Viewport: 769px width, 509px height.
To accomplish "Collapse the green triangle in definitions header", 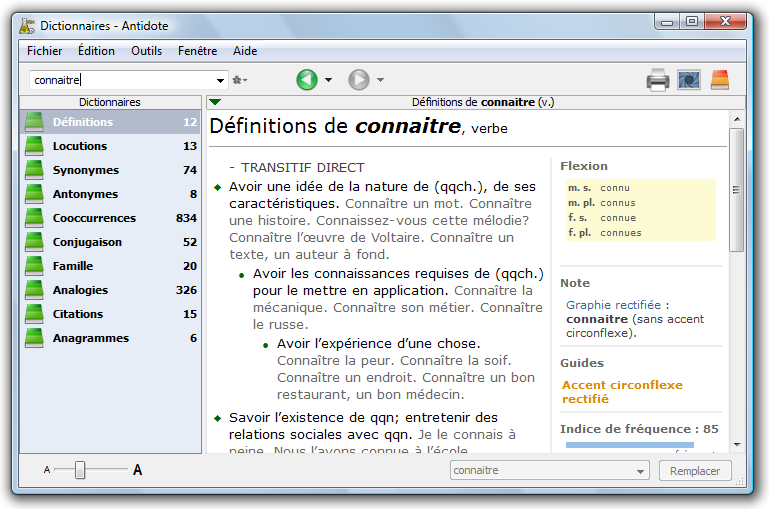I will (x=215, y=102).
